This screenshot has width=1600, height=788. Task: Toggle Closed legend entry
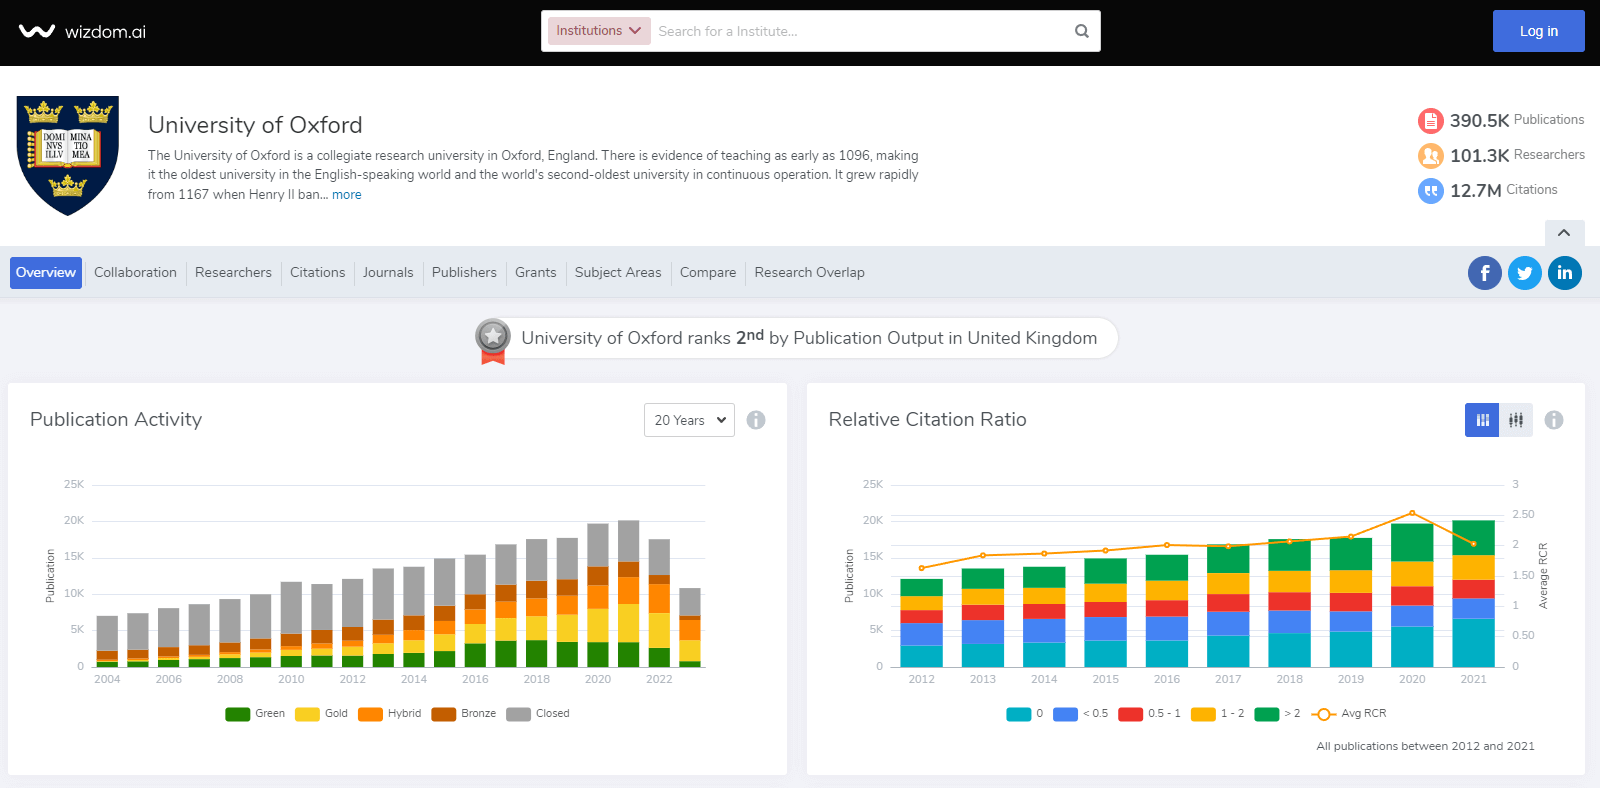pyautogui.click(x=538, y=714)
